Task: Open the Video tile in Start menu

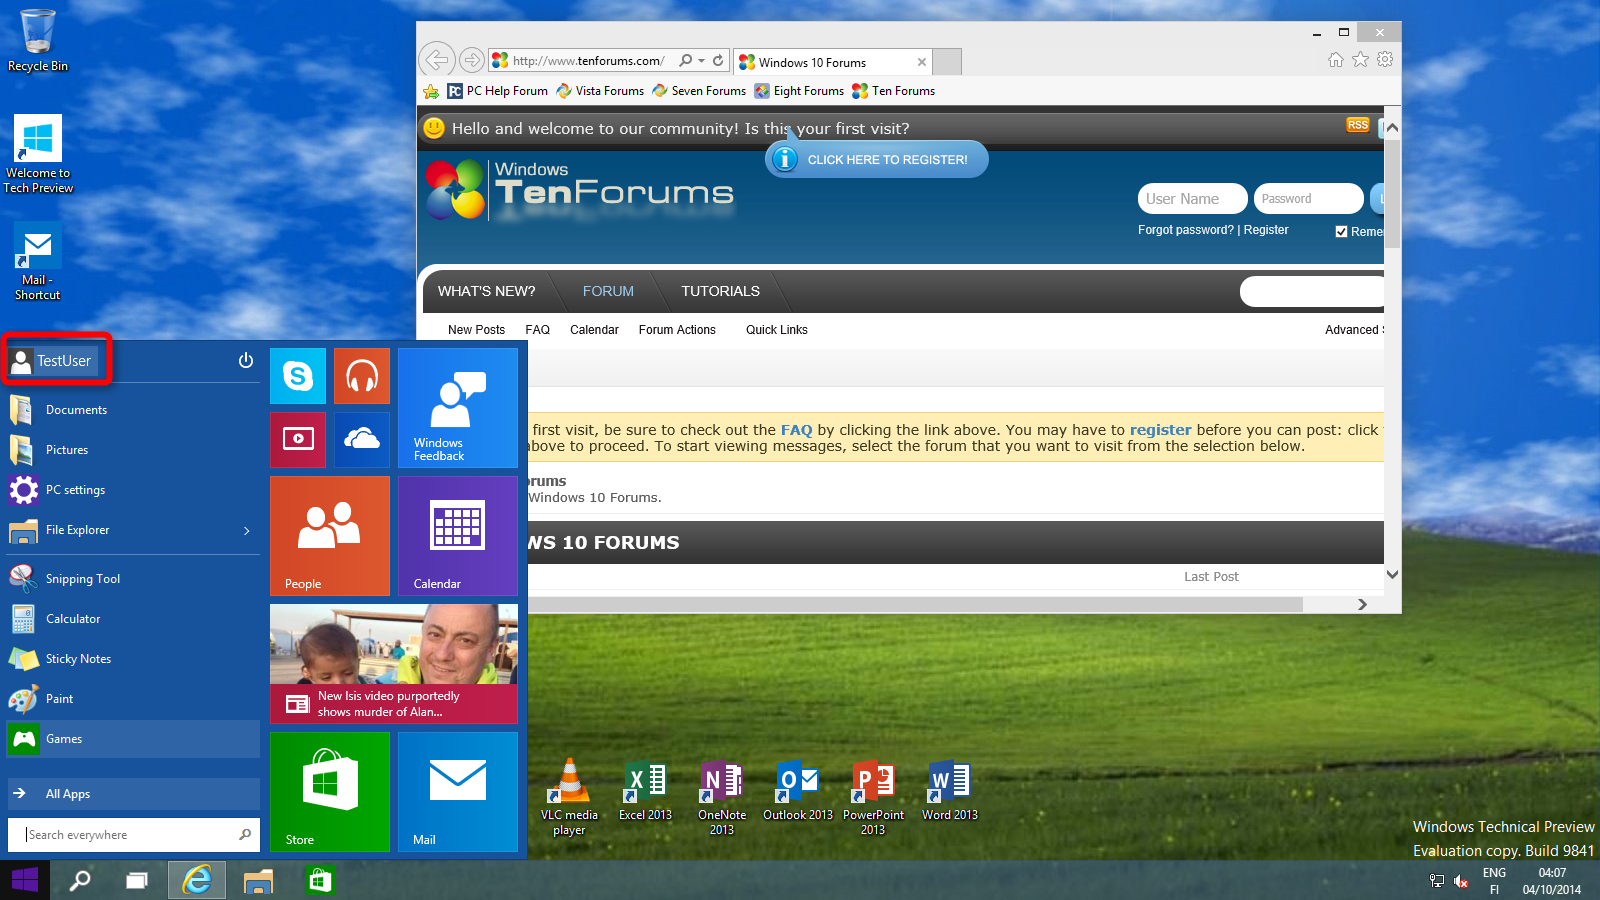Action: coord(298,440)
